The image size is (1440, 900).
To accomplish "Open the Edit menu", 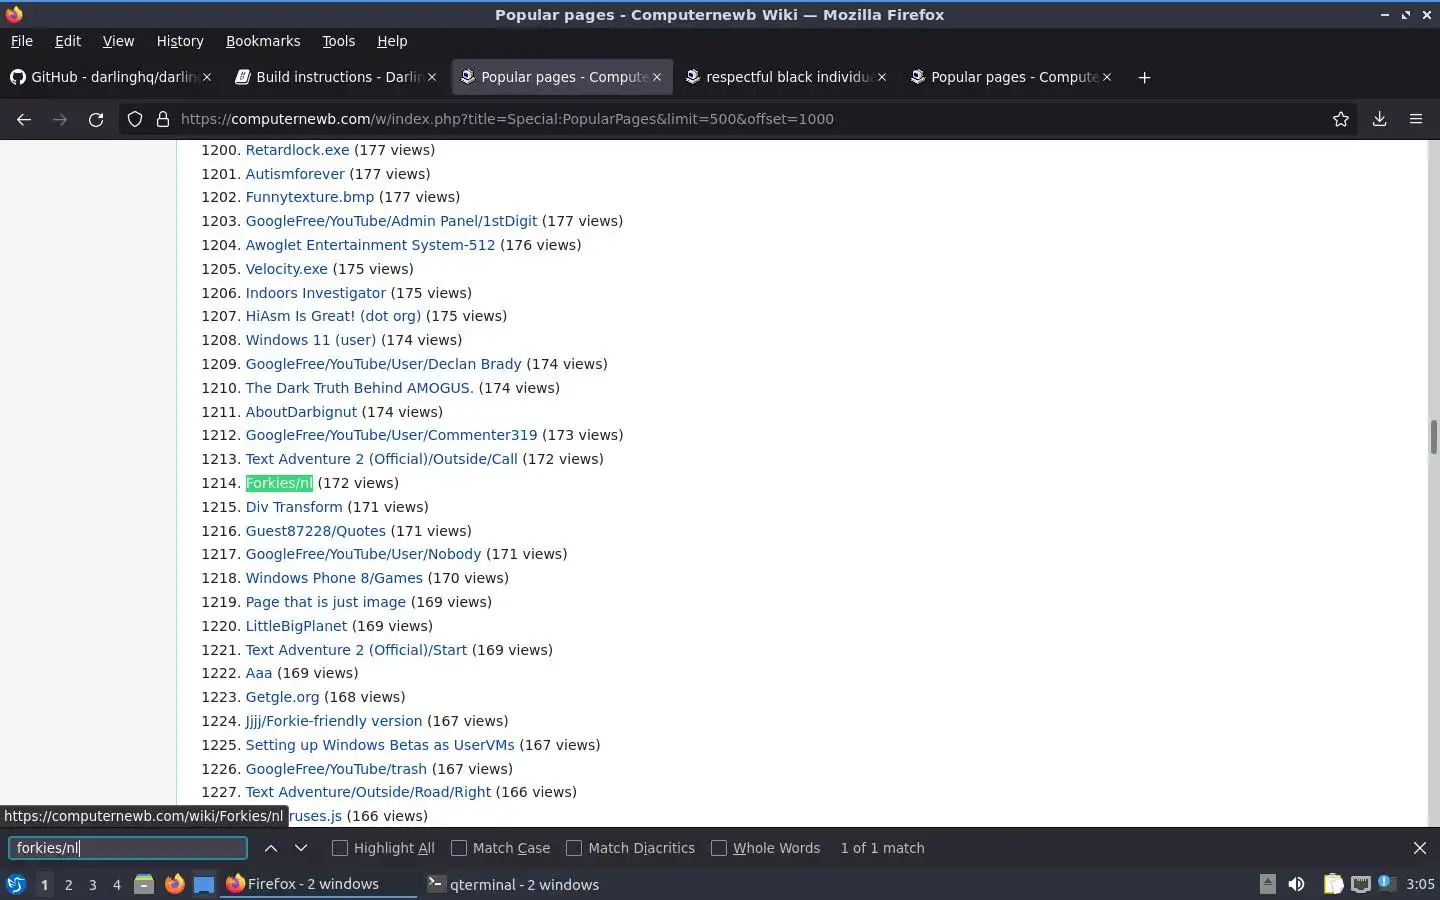I will 68,41.
